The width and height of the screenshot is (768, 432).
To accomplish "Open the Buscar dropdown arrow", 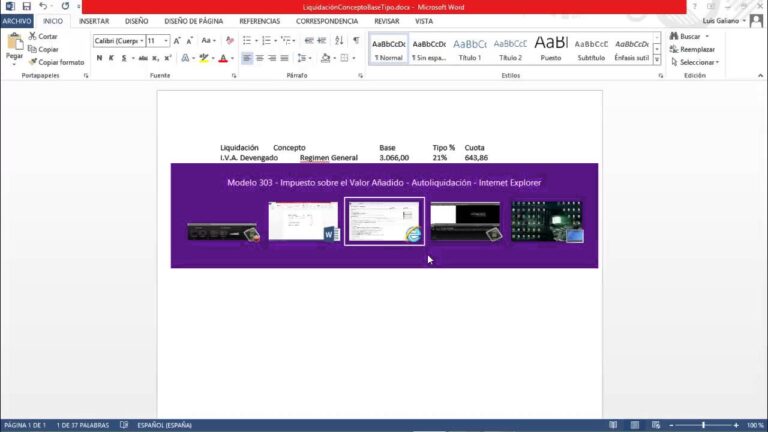I will (x=707, y=36).
